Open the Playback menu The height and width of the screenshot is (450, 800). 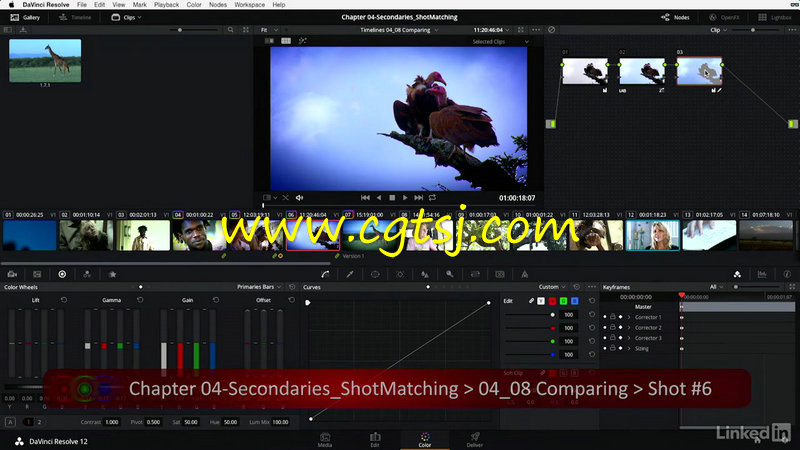pyautogui.click(x=166, y=5)
